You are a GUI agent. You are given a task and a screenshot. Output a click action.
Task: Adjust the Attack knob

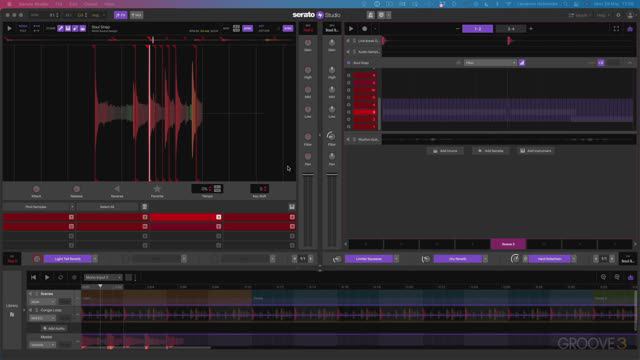pos(36,189)
